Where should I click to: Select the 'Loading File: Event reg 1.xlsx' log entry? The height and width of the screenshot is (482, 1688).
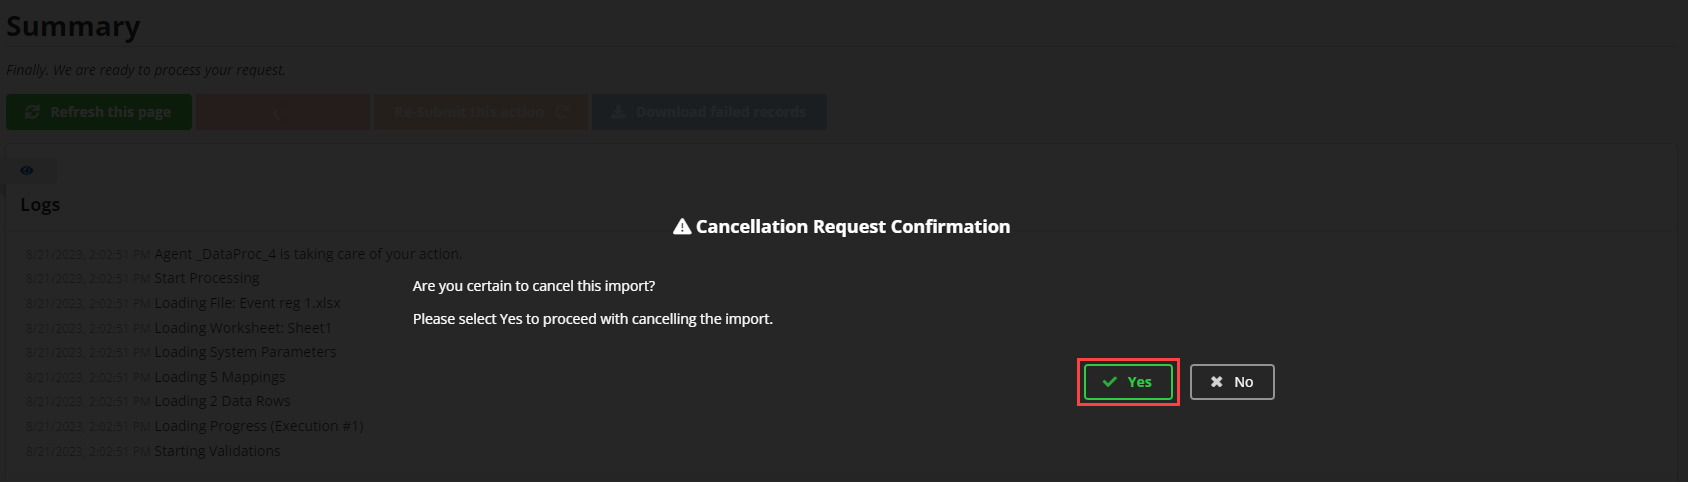[x=247, y=303]
